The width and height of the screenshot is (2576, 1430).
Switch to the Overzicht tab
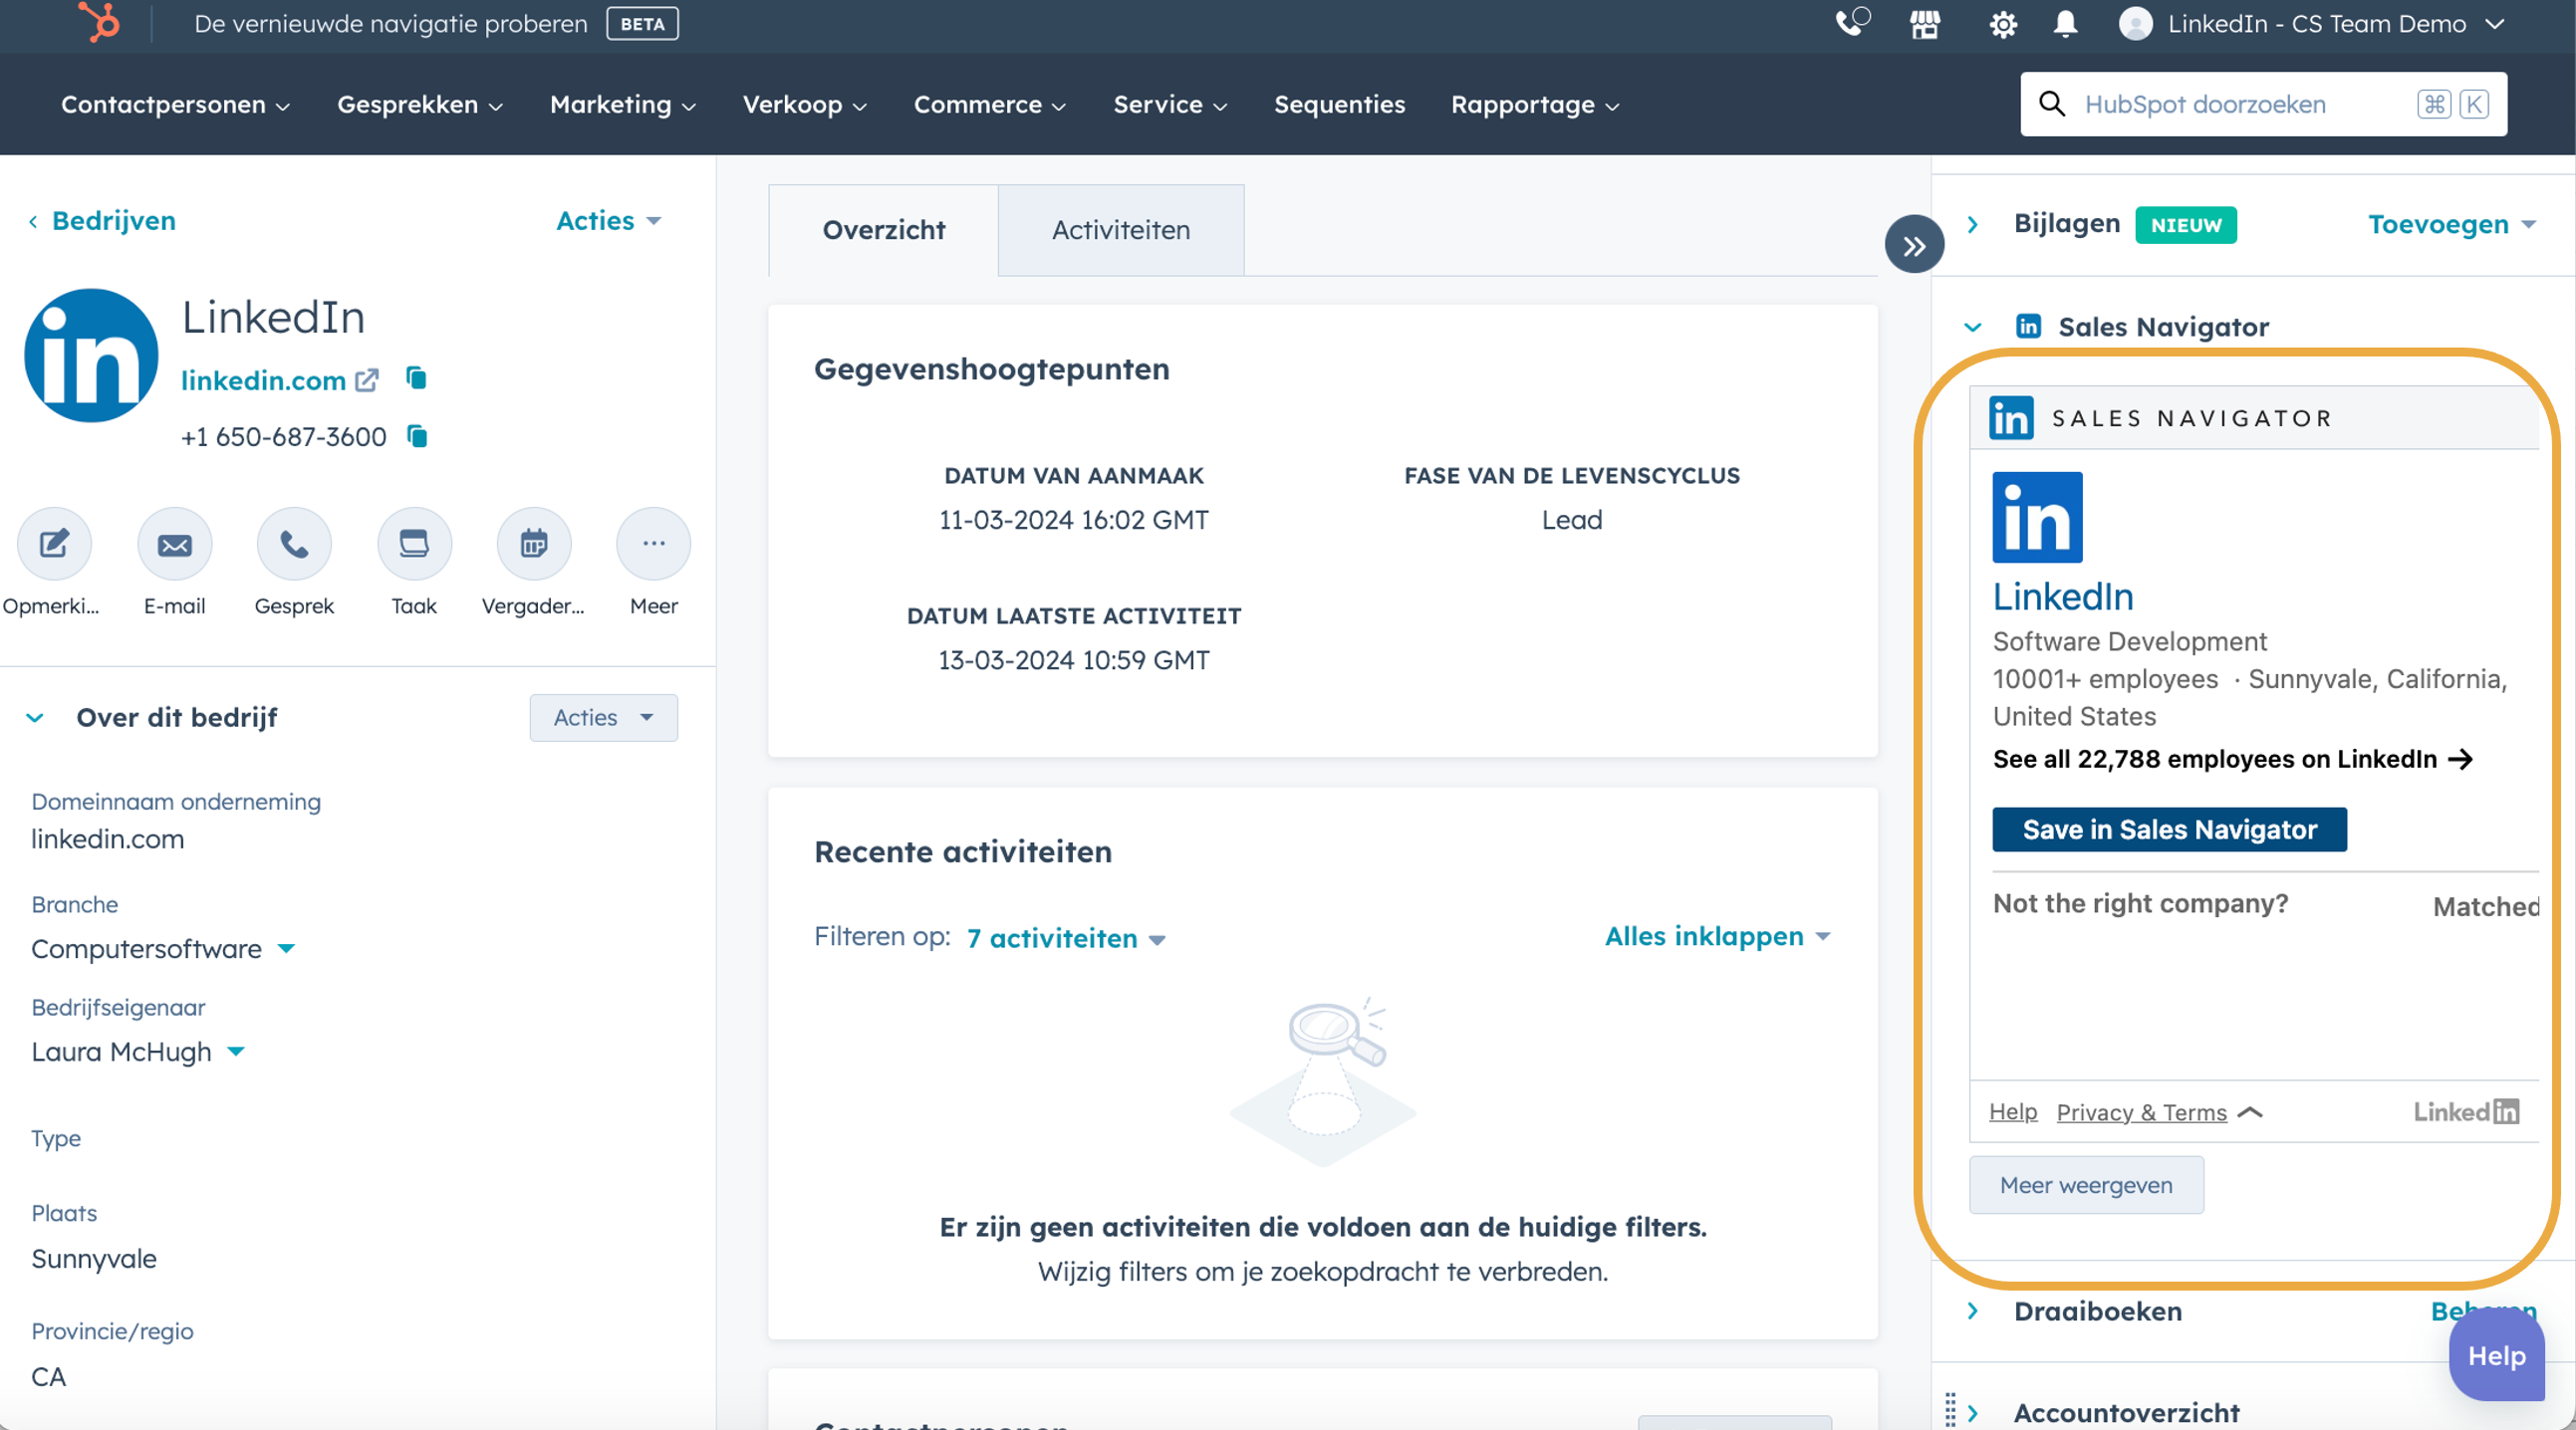point(883,230)
